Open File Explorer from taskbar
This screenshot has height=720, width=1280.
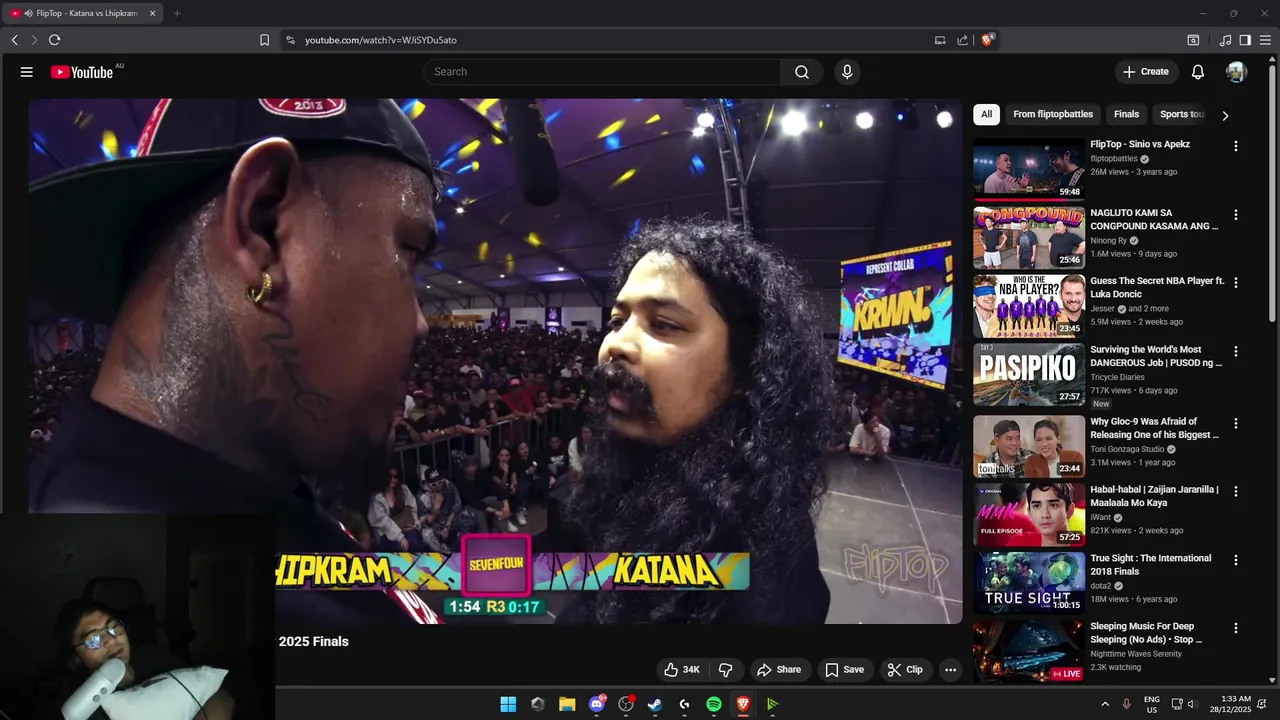[567, 704]
